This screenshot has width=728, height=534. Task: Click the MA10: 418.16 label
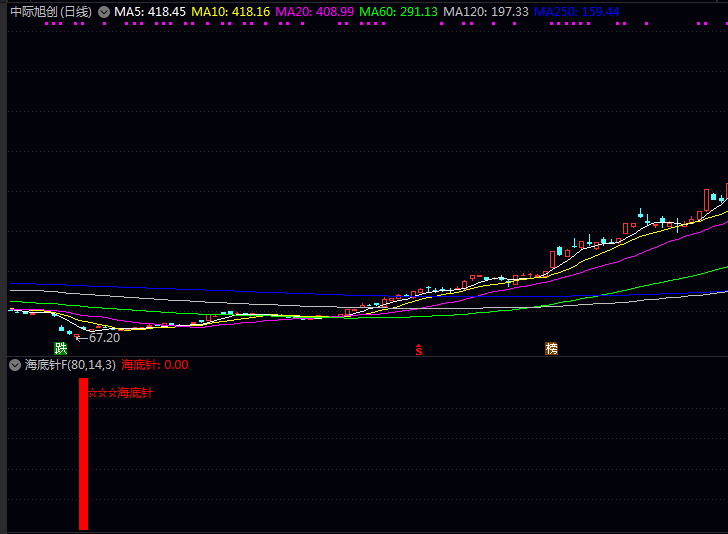(x=230, y=12)
